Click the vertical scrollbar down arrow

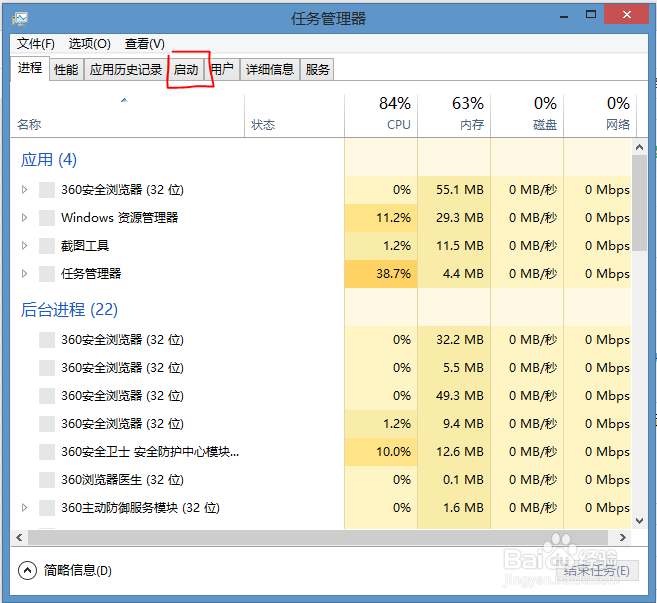pos(639,521)
